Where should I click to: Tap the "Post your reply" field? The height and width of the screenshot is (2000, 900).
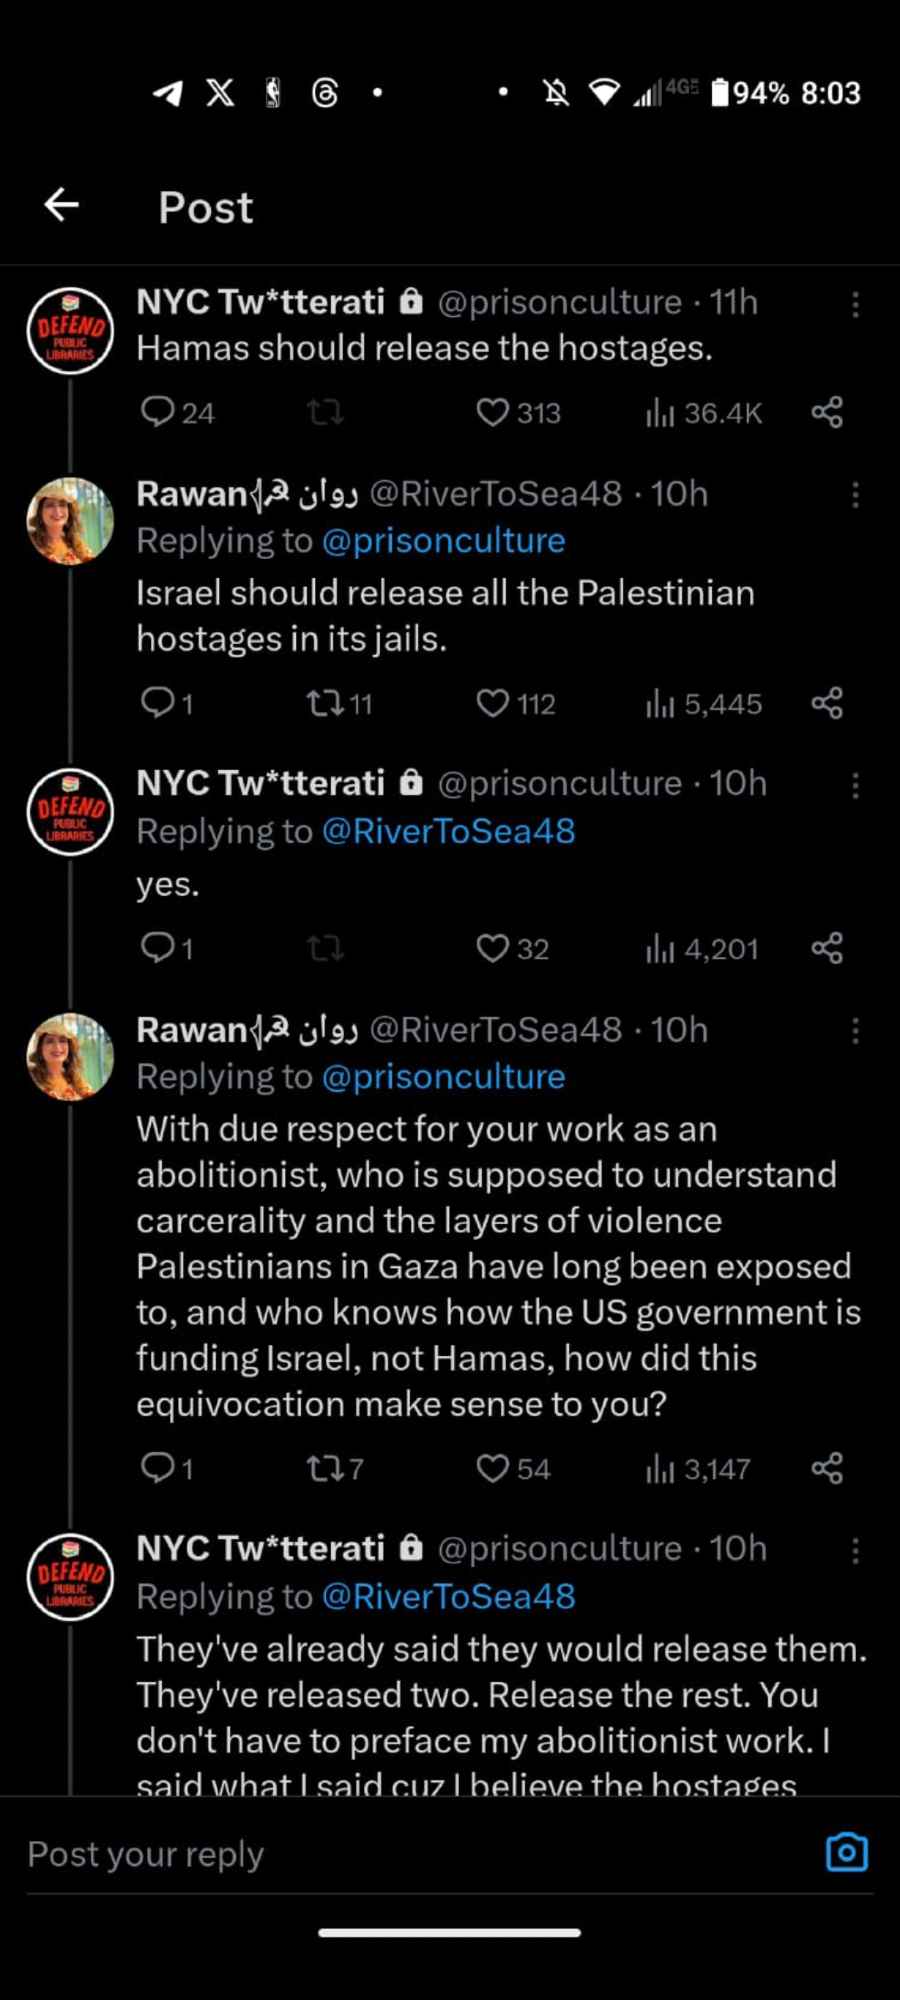pos(400,1854)
